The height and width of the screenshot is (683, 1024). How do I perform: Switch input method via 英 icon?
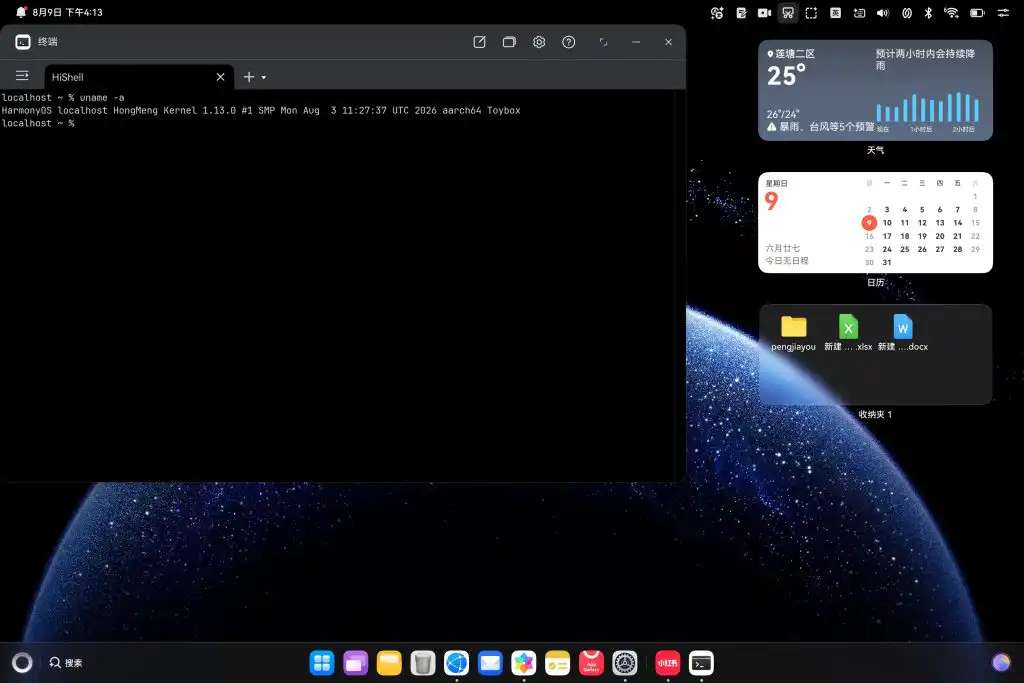[835, 13]
